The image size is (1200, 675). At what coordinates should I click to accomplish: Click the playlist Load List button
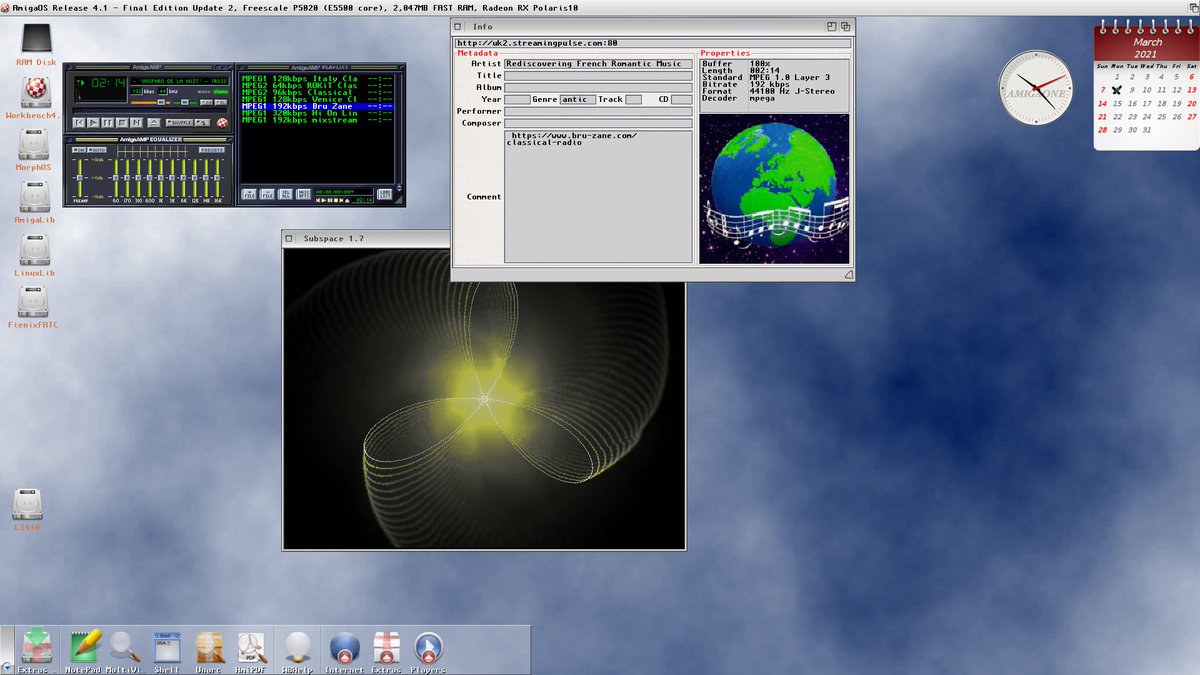(x=384, y=194)
